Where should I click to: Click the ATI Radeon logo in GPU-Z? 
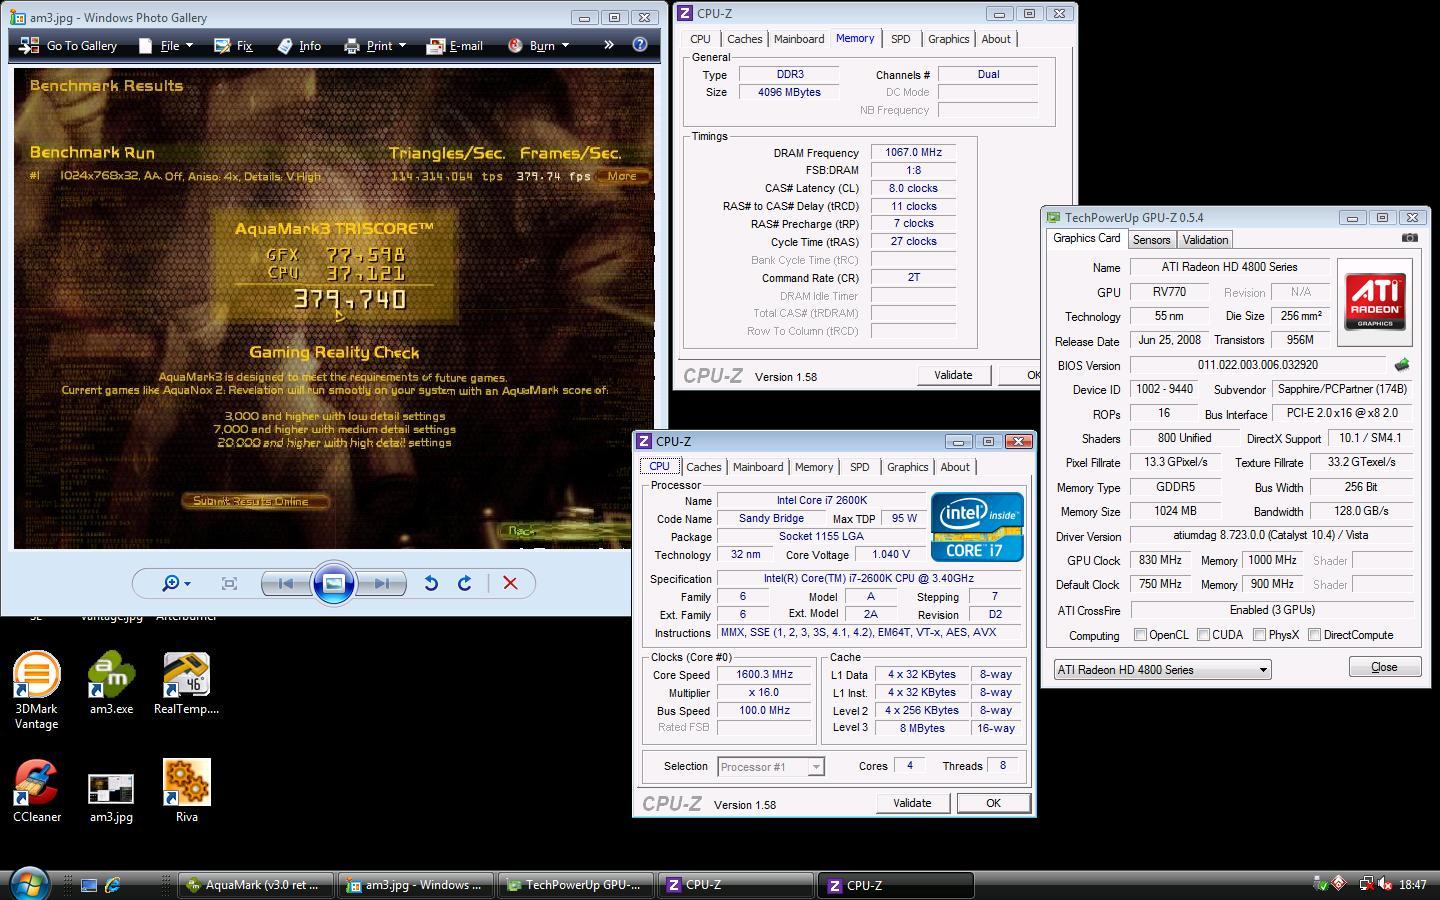(x=1375, y=301)
